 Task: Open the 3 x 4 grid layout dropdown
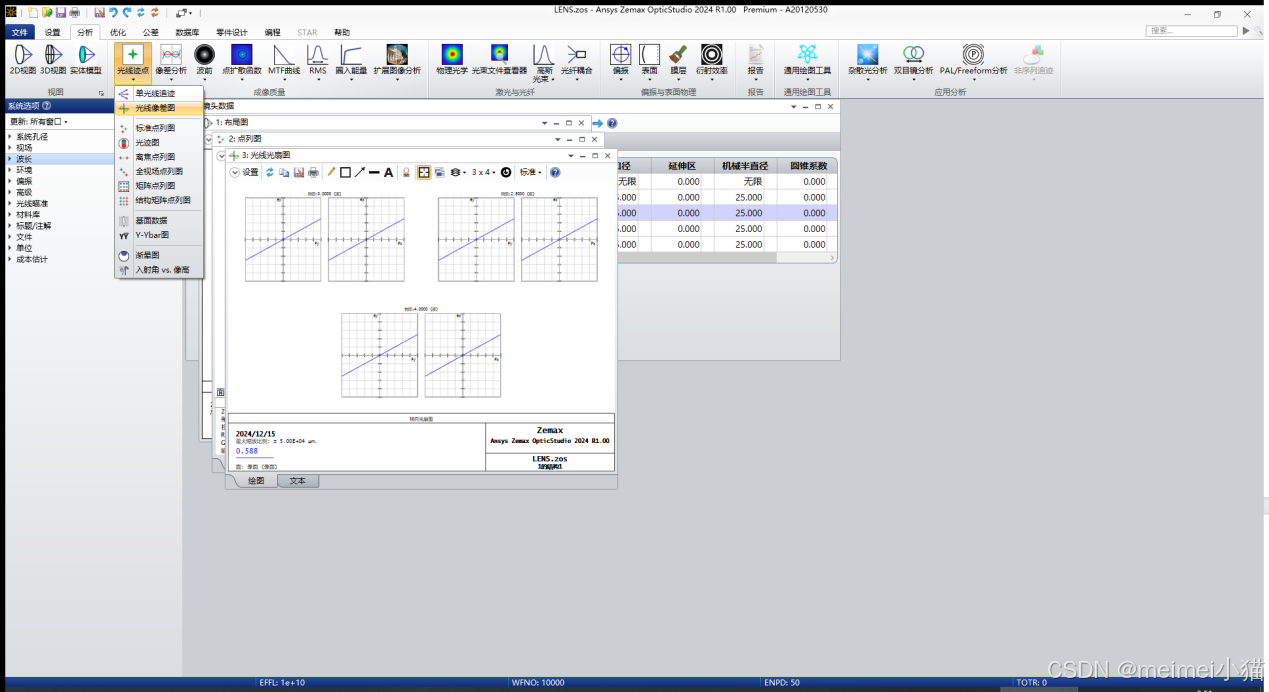pyautogui.click(x=484, y=172)
